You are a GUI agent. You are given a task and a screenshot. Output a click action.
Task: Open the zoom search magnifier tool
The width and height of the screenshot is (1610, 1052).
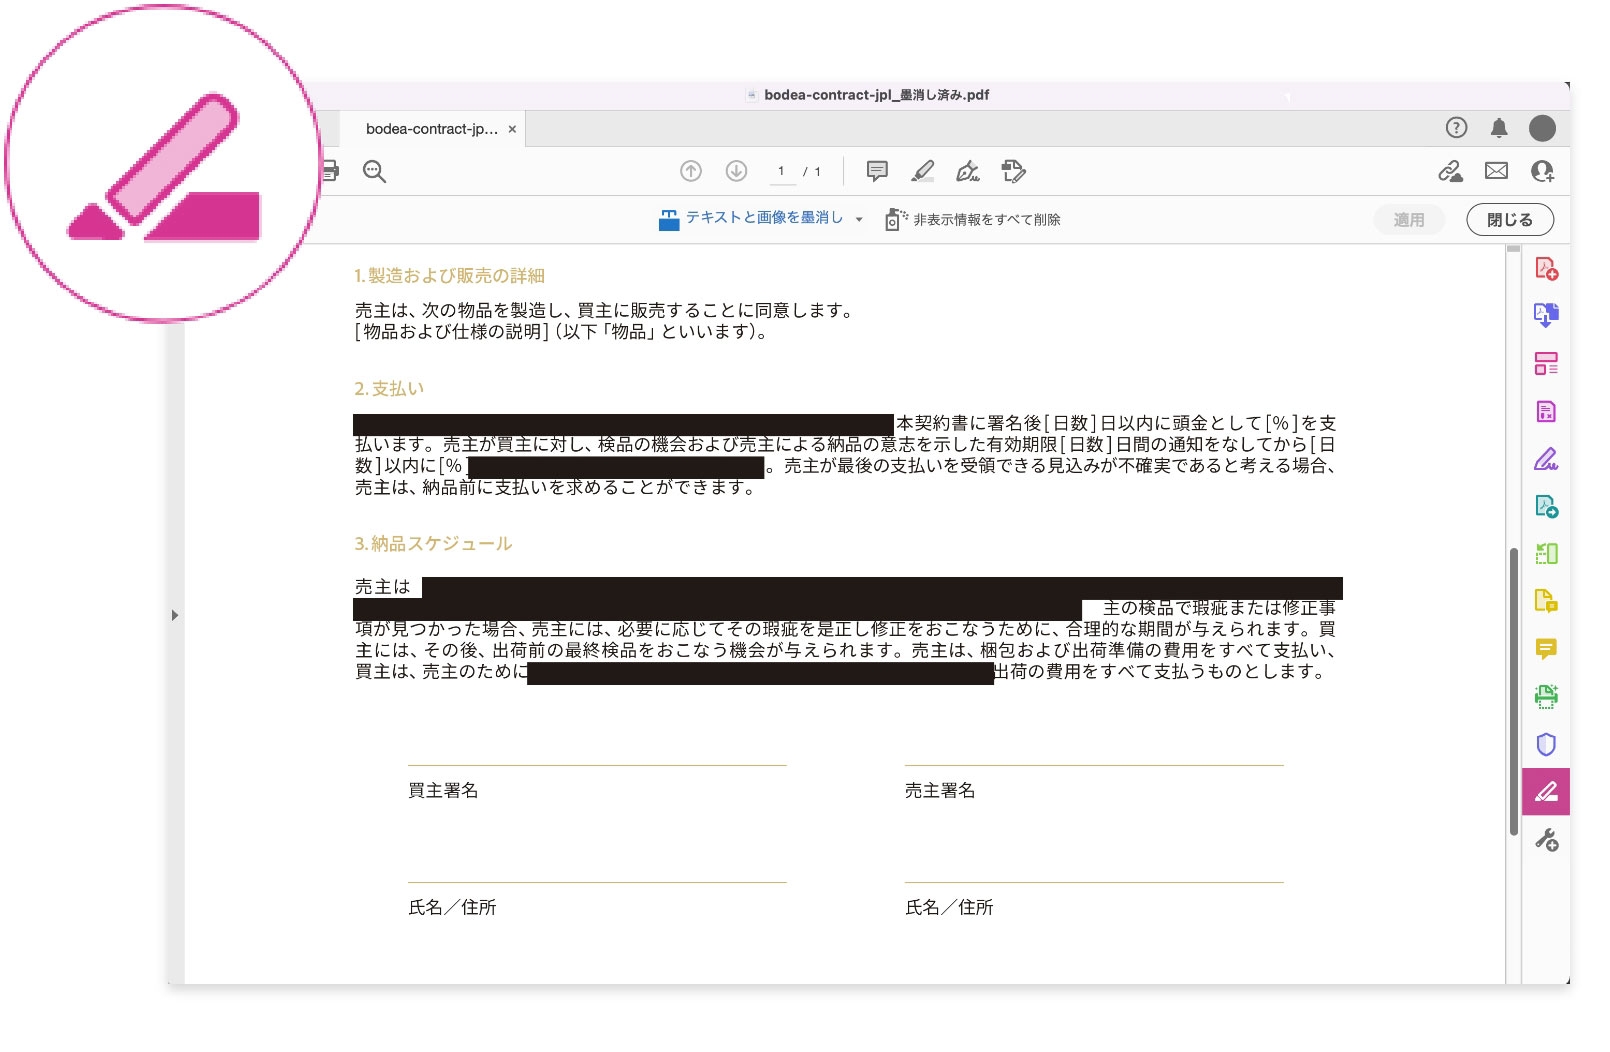tap(374, 171)
